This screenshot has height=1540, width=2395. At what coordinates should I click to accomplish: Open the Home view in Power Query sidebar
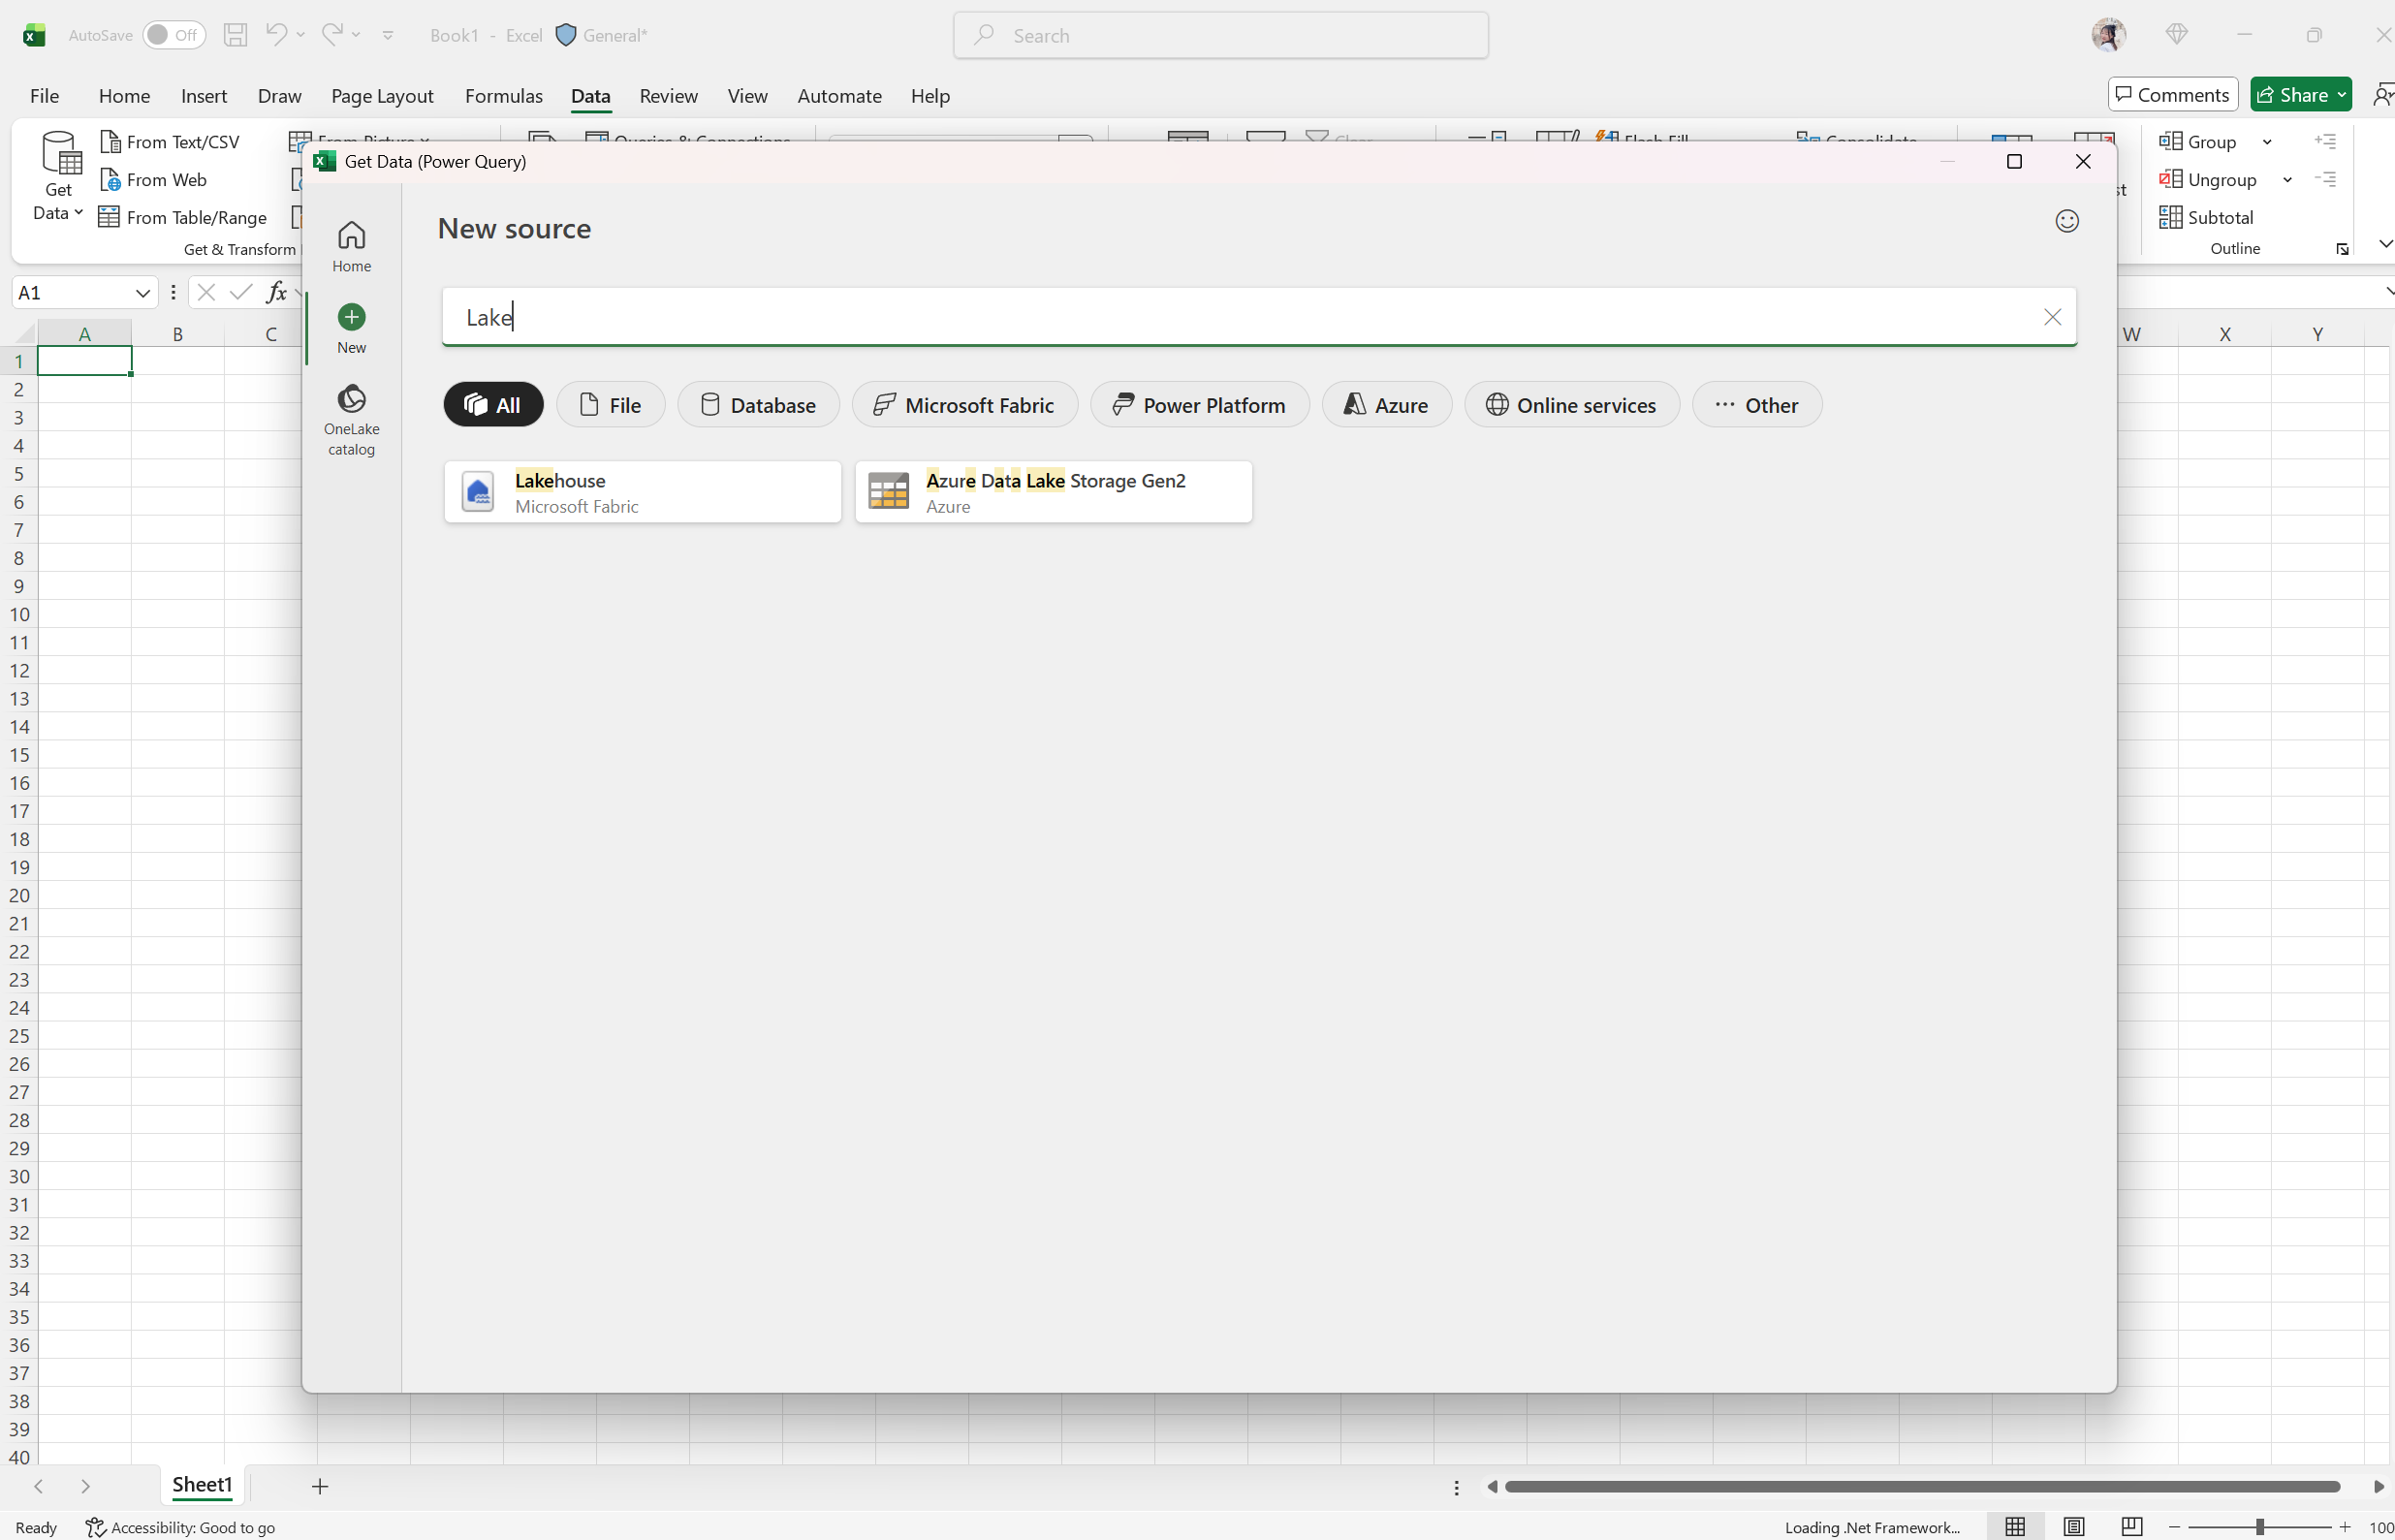[x=351, y=243]
